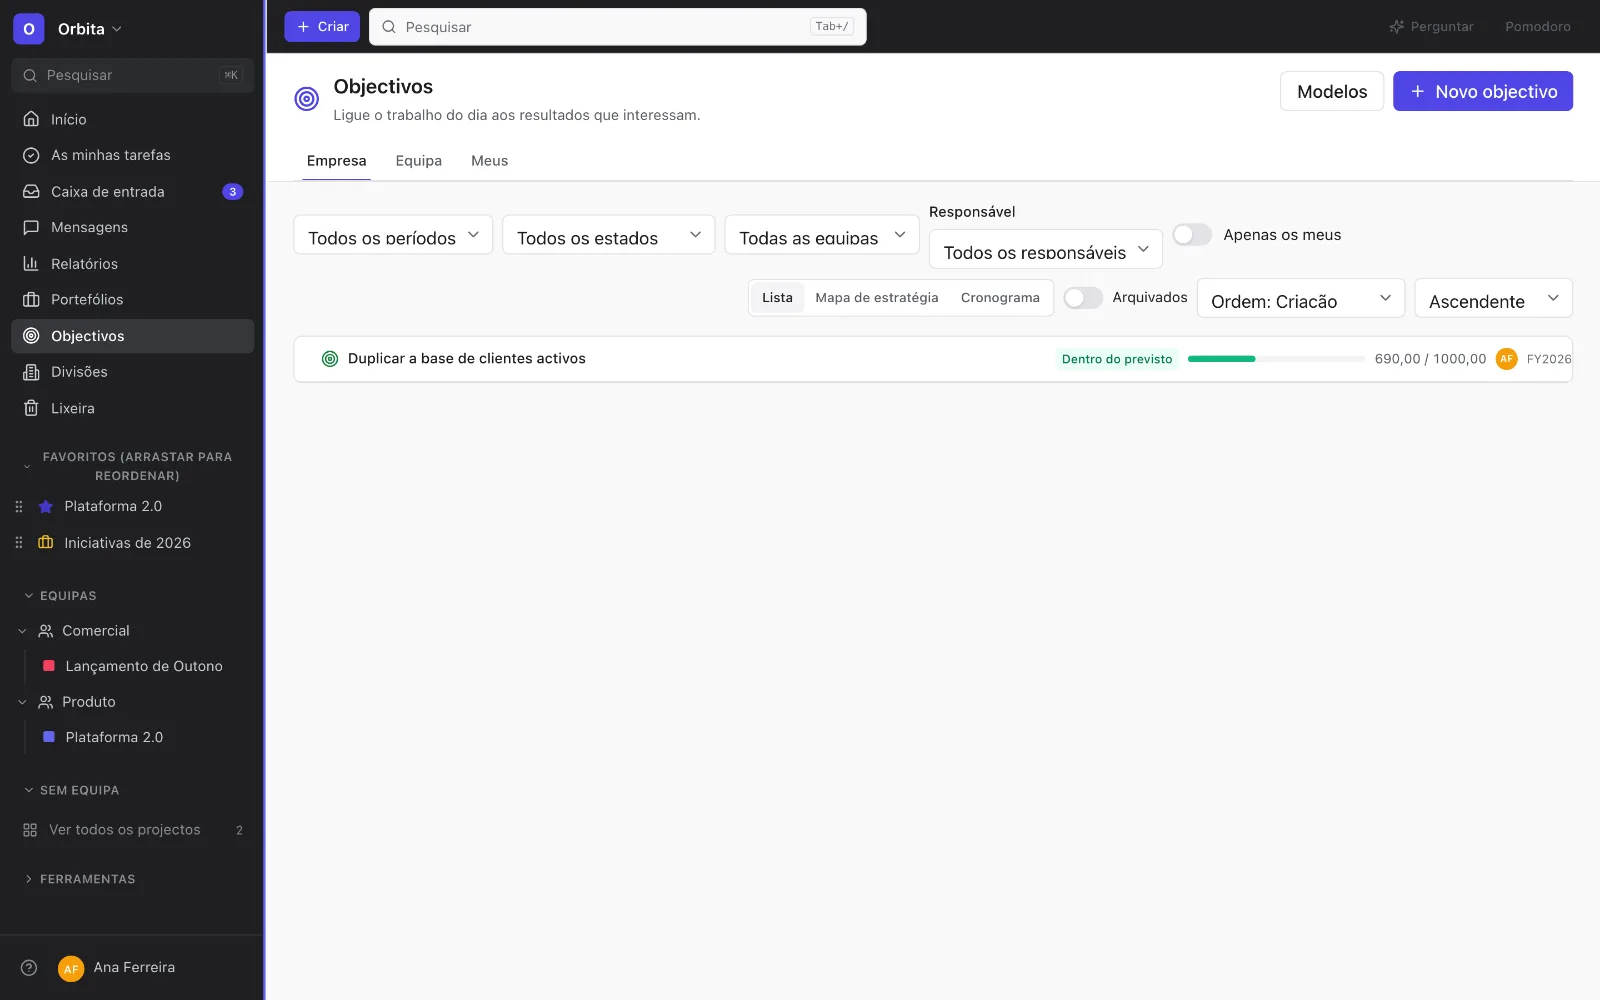
Task: Open As minhas tarefas check icon
Action: click(31, 155)
